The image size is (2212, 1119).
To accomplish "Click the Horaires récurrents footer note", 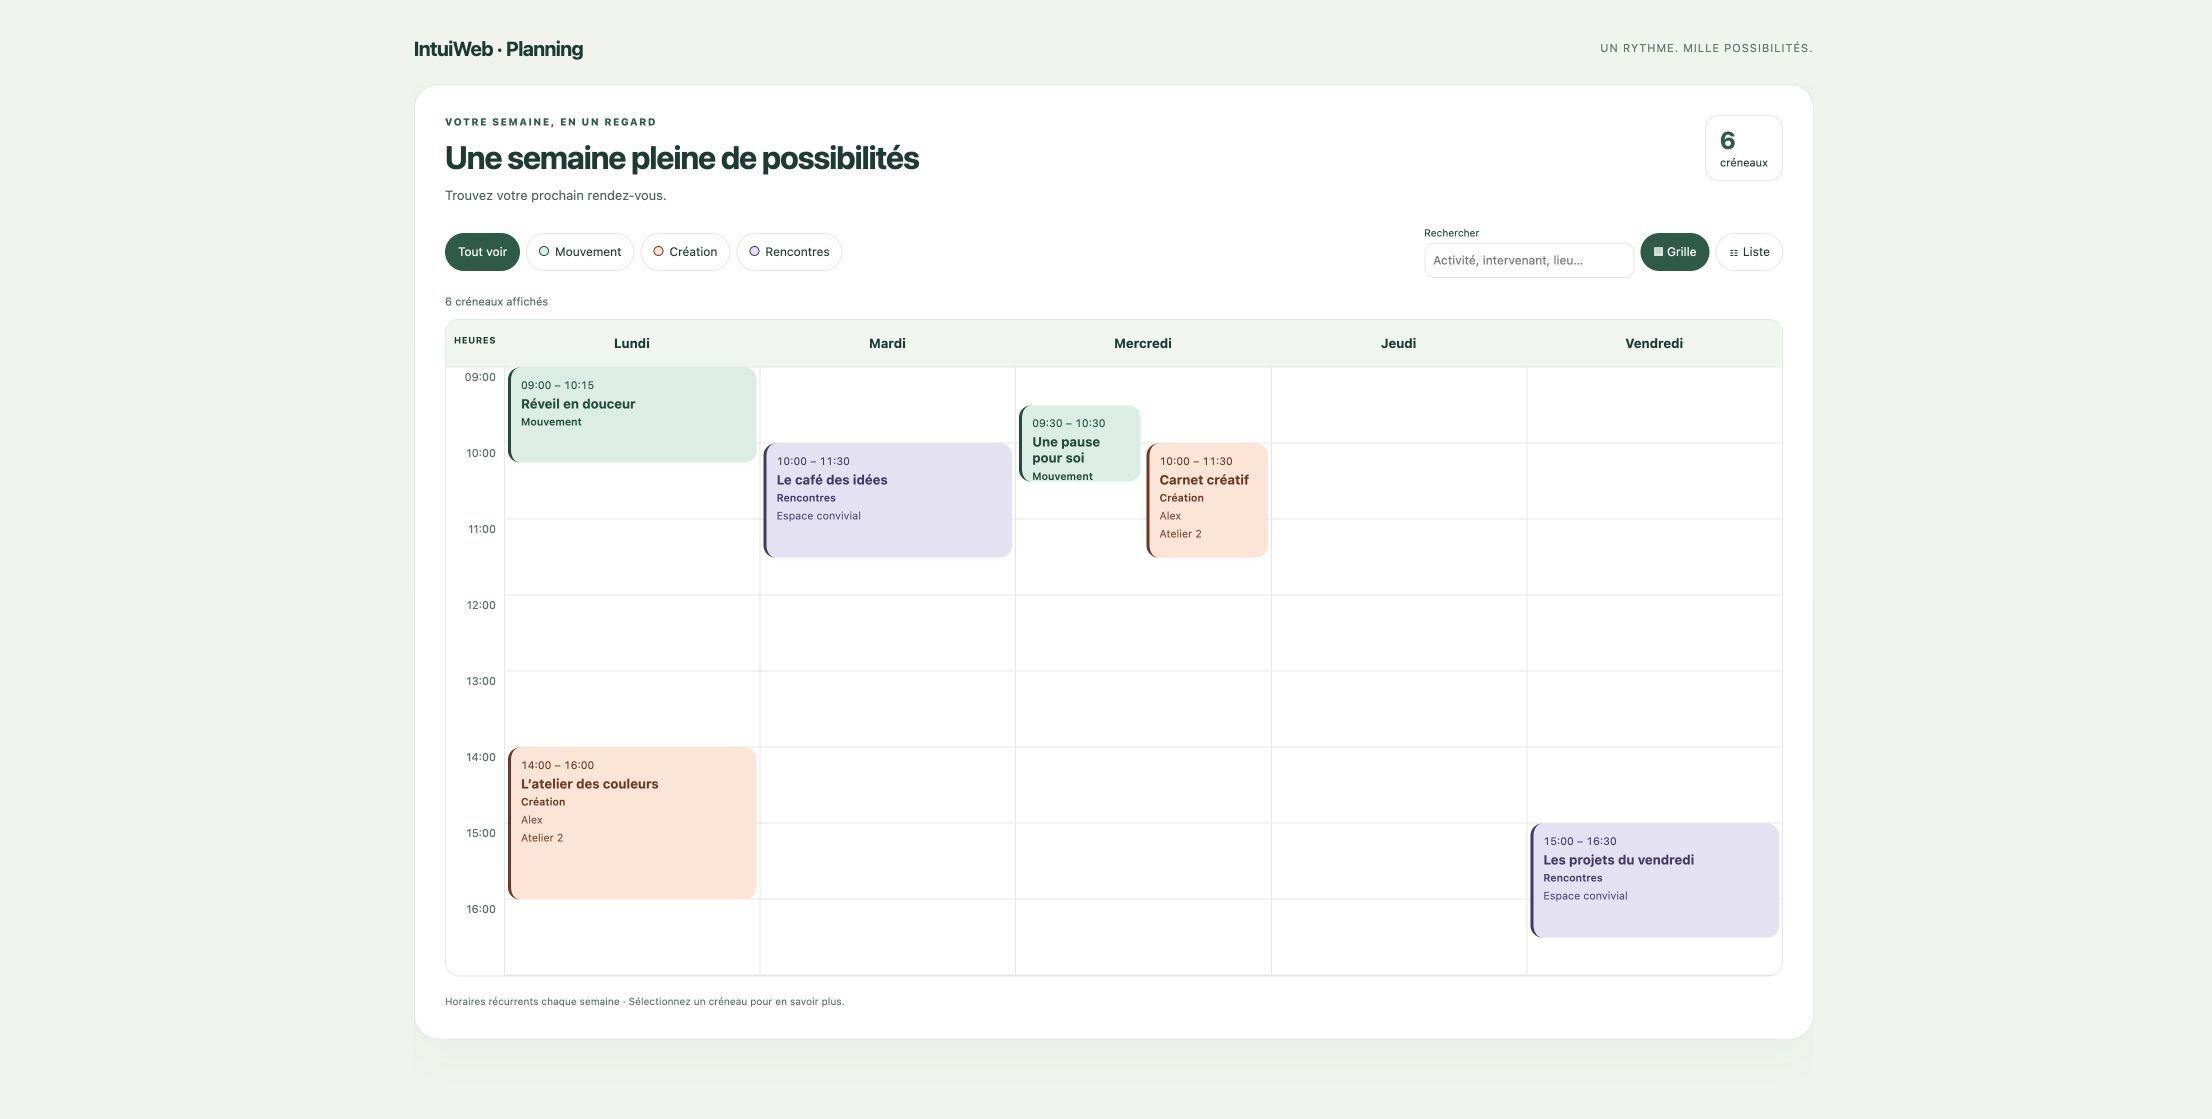I will click(x=644, y=1001).
